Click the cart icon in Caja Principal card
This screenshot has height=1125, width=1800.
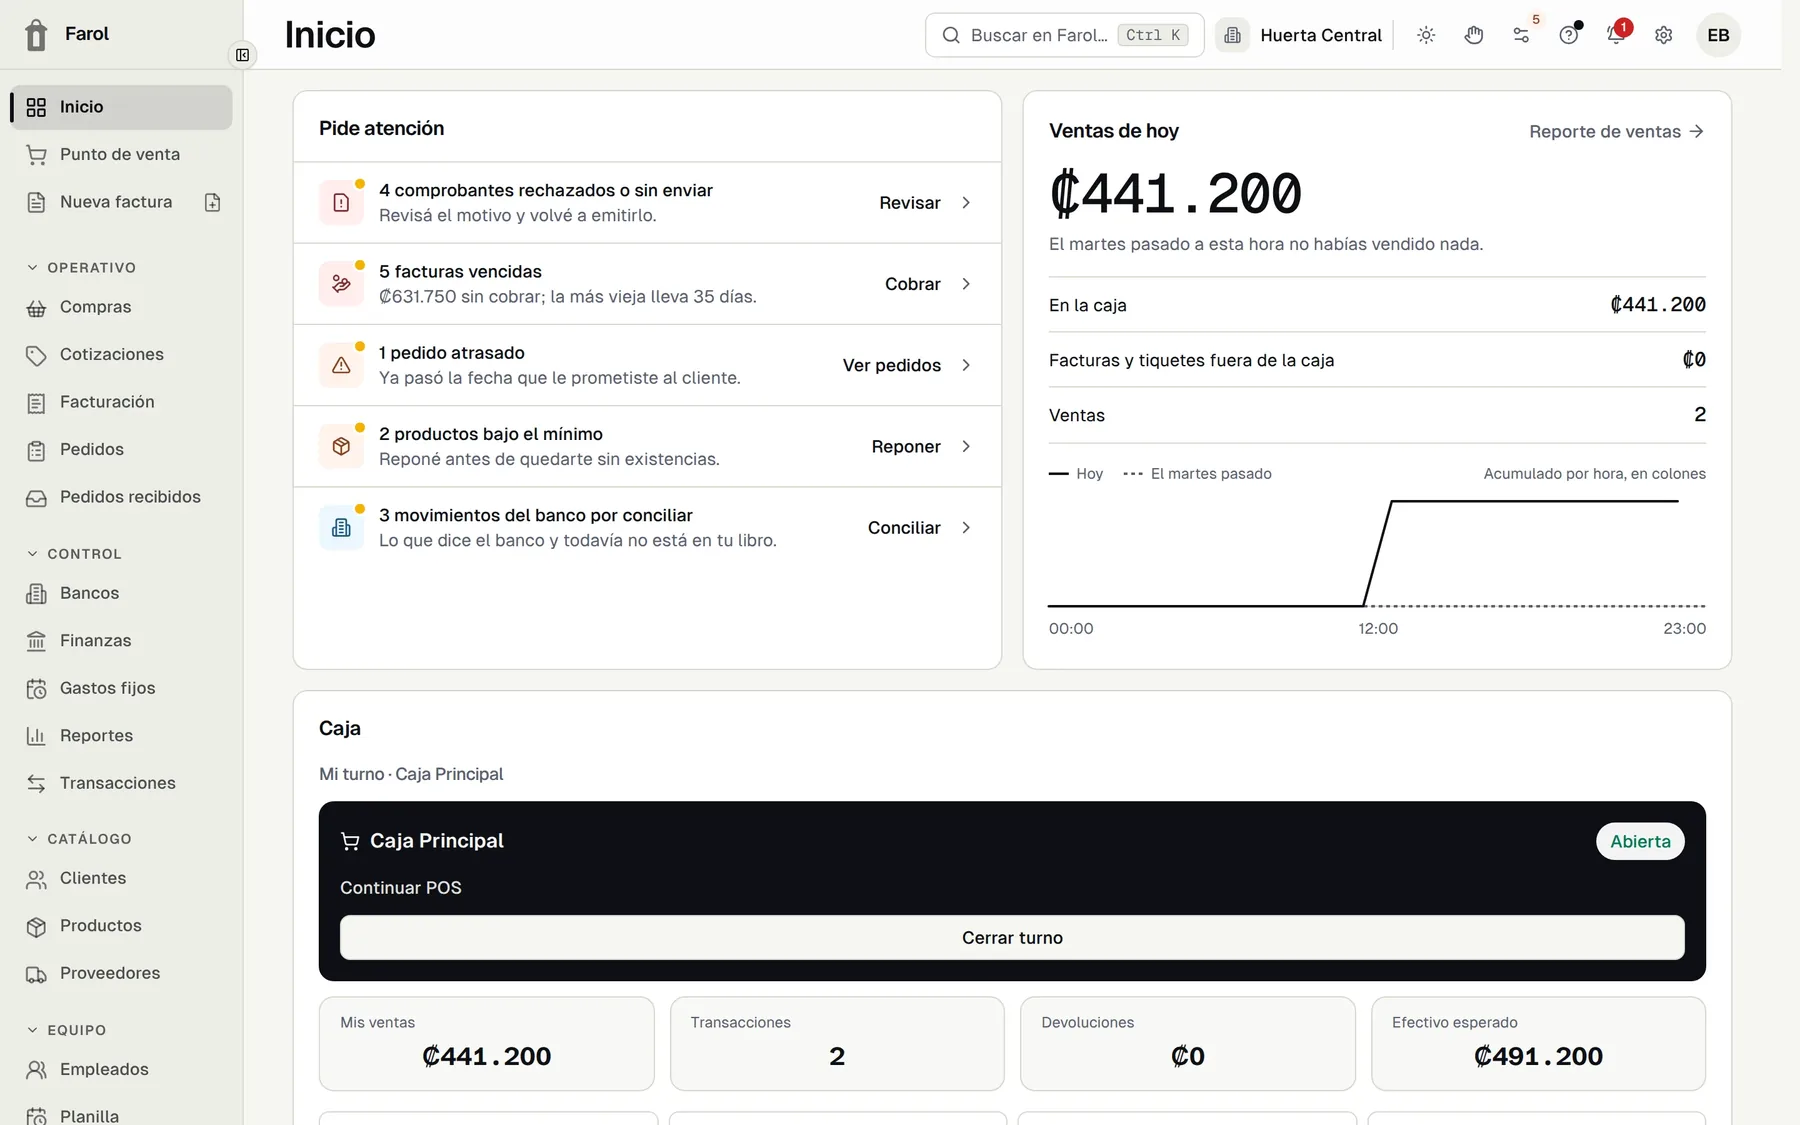pyautogui.click(x=350, y=841)
